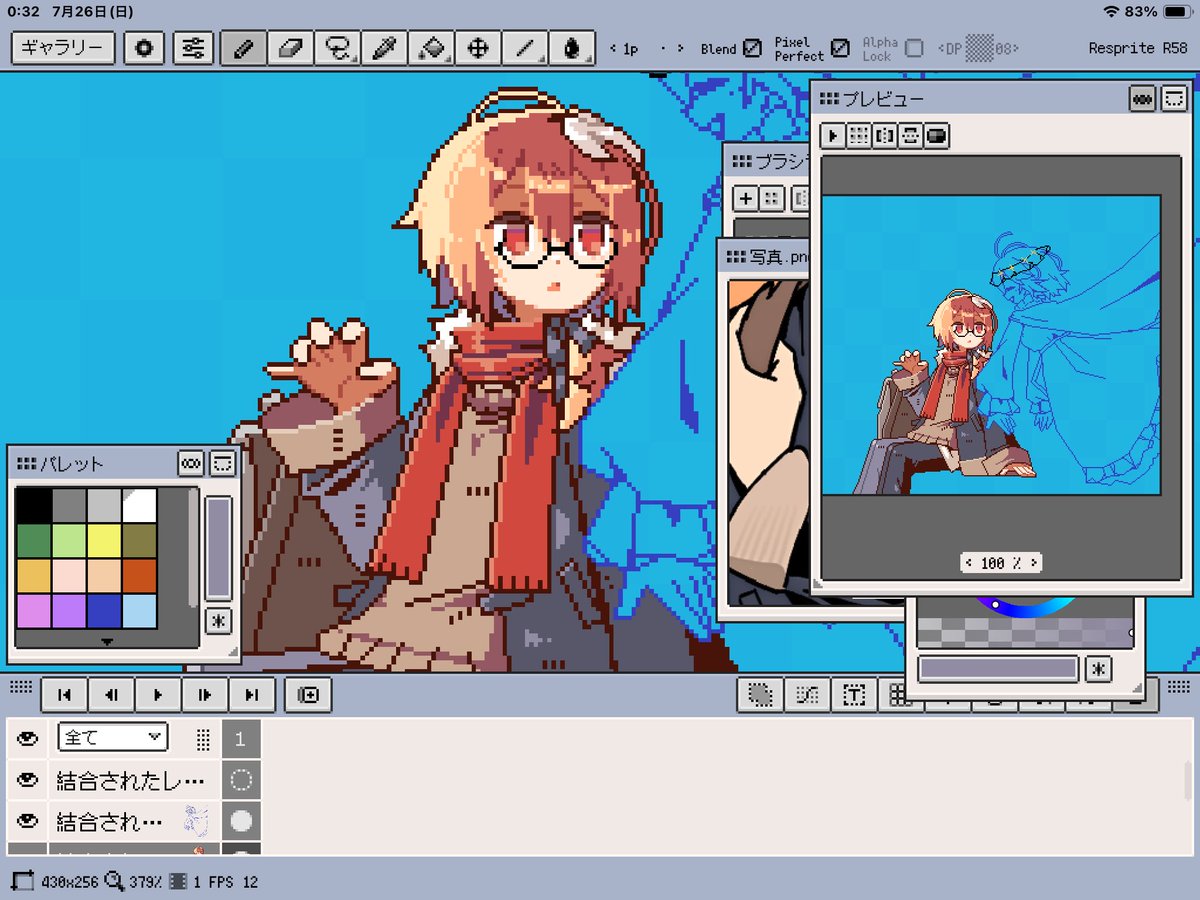This screenshot has width=1200, height=900.
Task: Open the ギャラリー gallery
Action: [63, 48]
